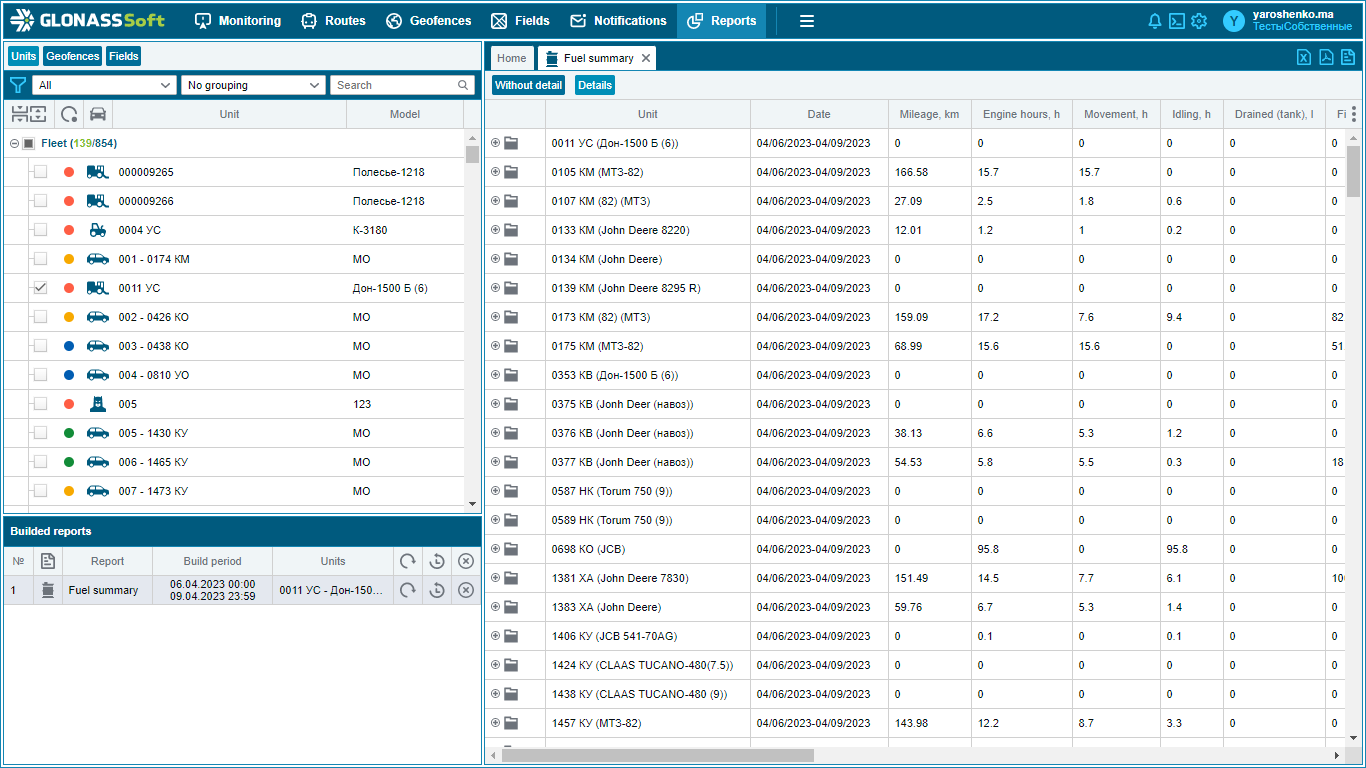
Task: Expand row 0173 КМ (82) (МТЗ)
Action: click(495, 317)
